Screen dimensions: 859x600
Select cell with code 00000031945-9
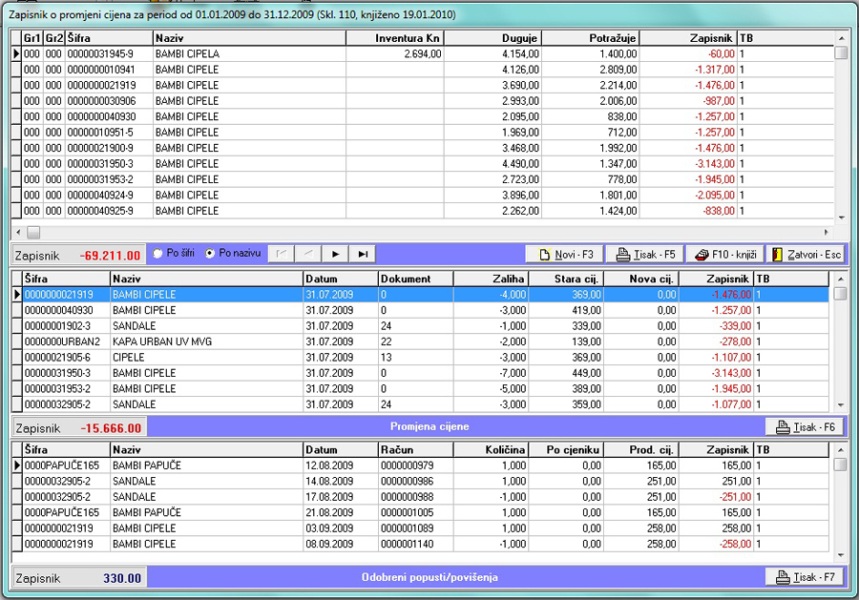tap(109, 54)
